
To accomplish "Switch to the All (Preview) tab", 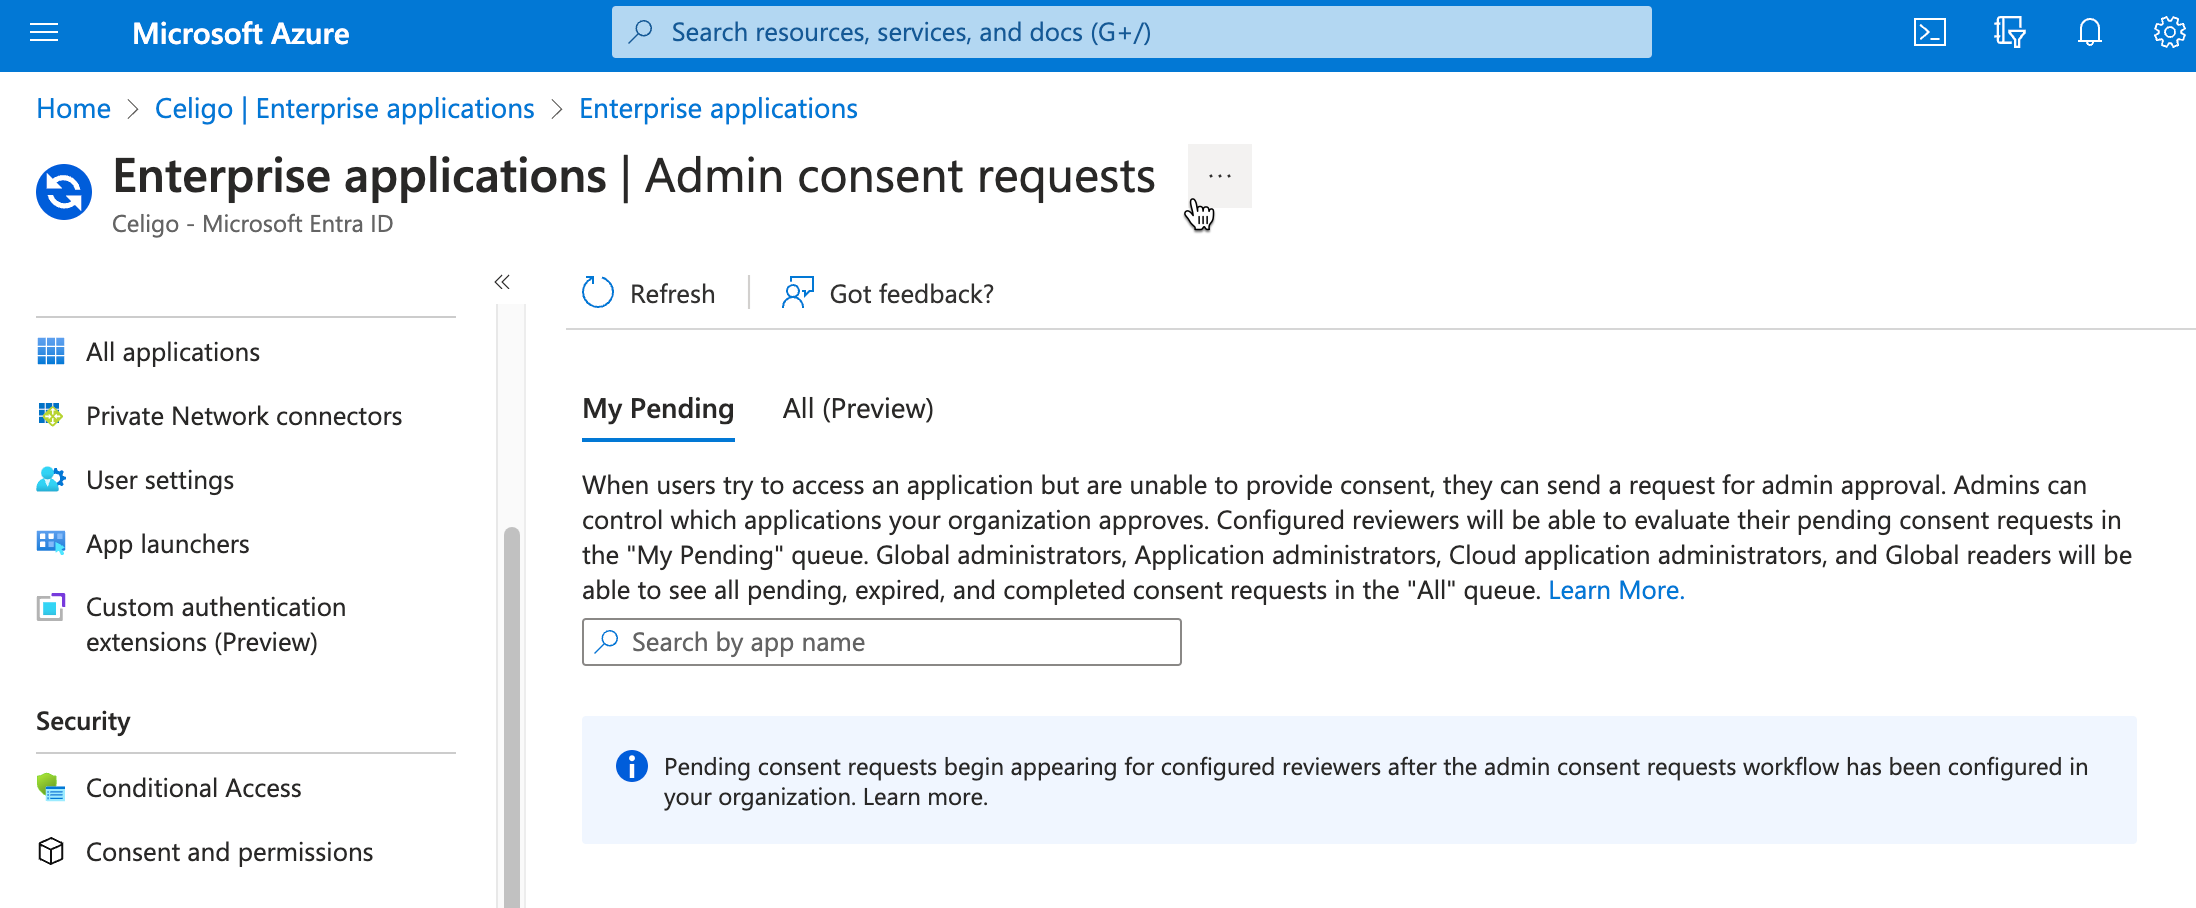I will click(858, 409).
